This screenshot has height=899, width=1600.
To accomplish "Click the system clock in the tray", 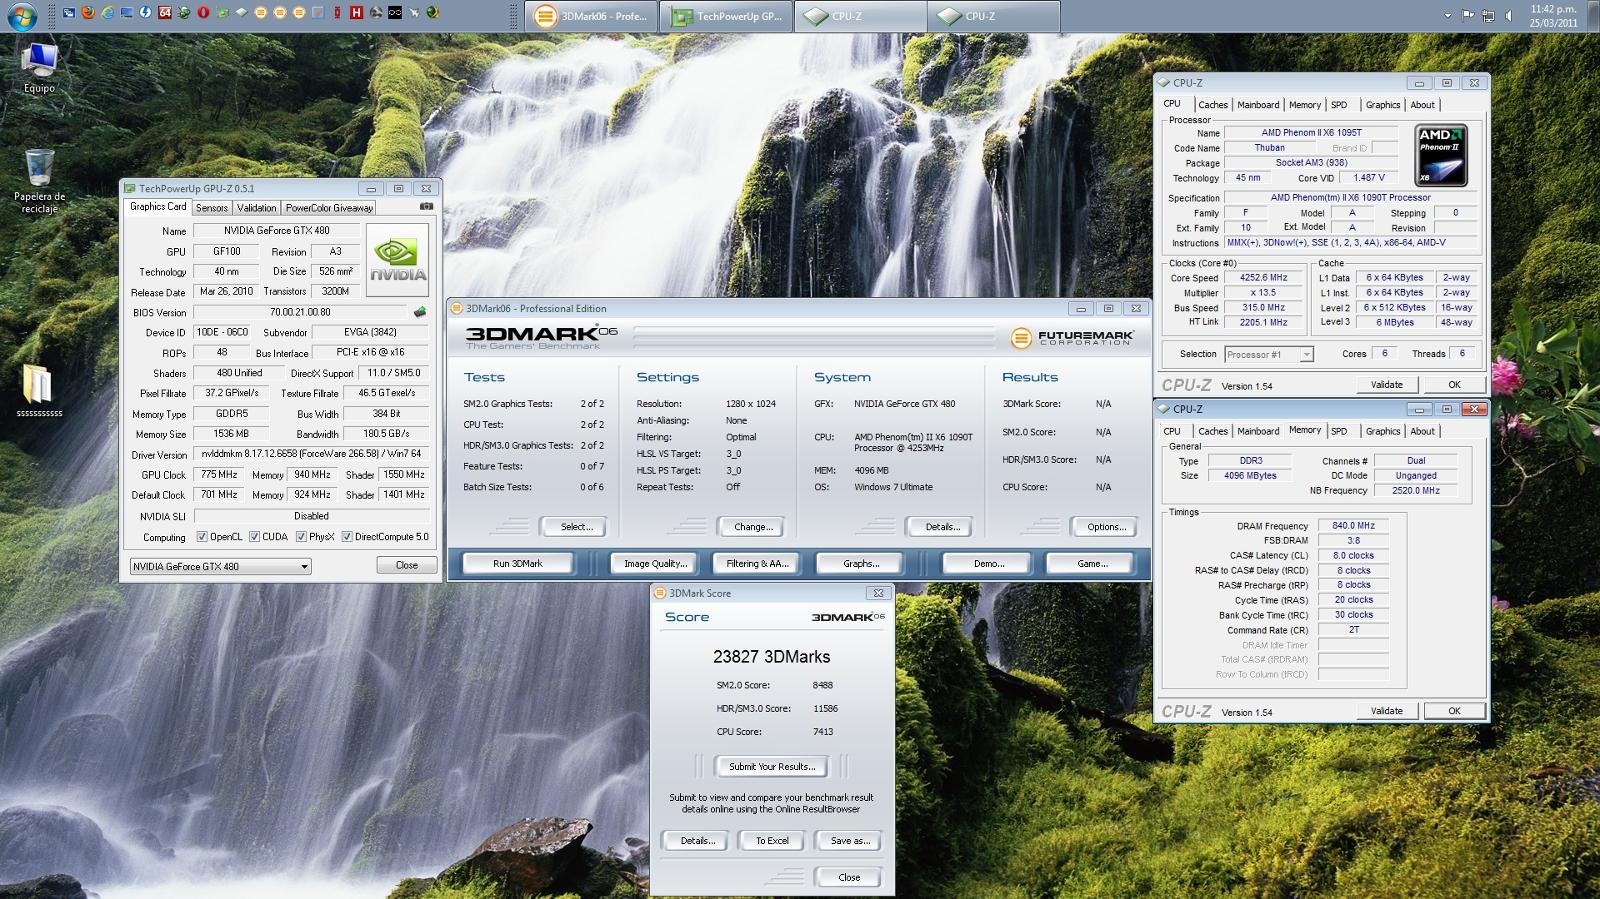I will pos(1554,16).
